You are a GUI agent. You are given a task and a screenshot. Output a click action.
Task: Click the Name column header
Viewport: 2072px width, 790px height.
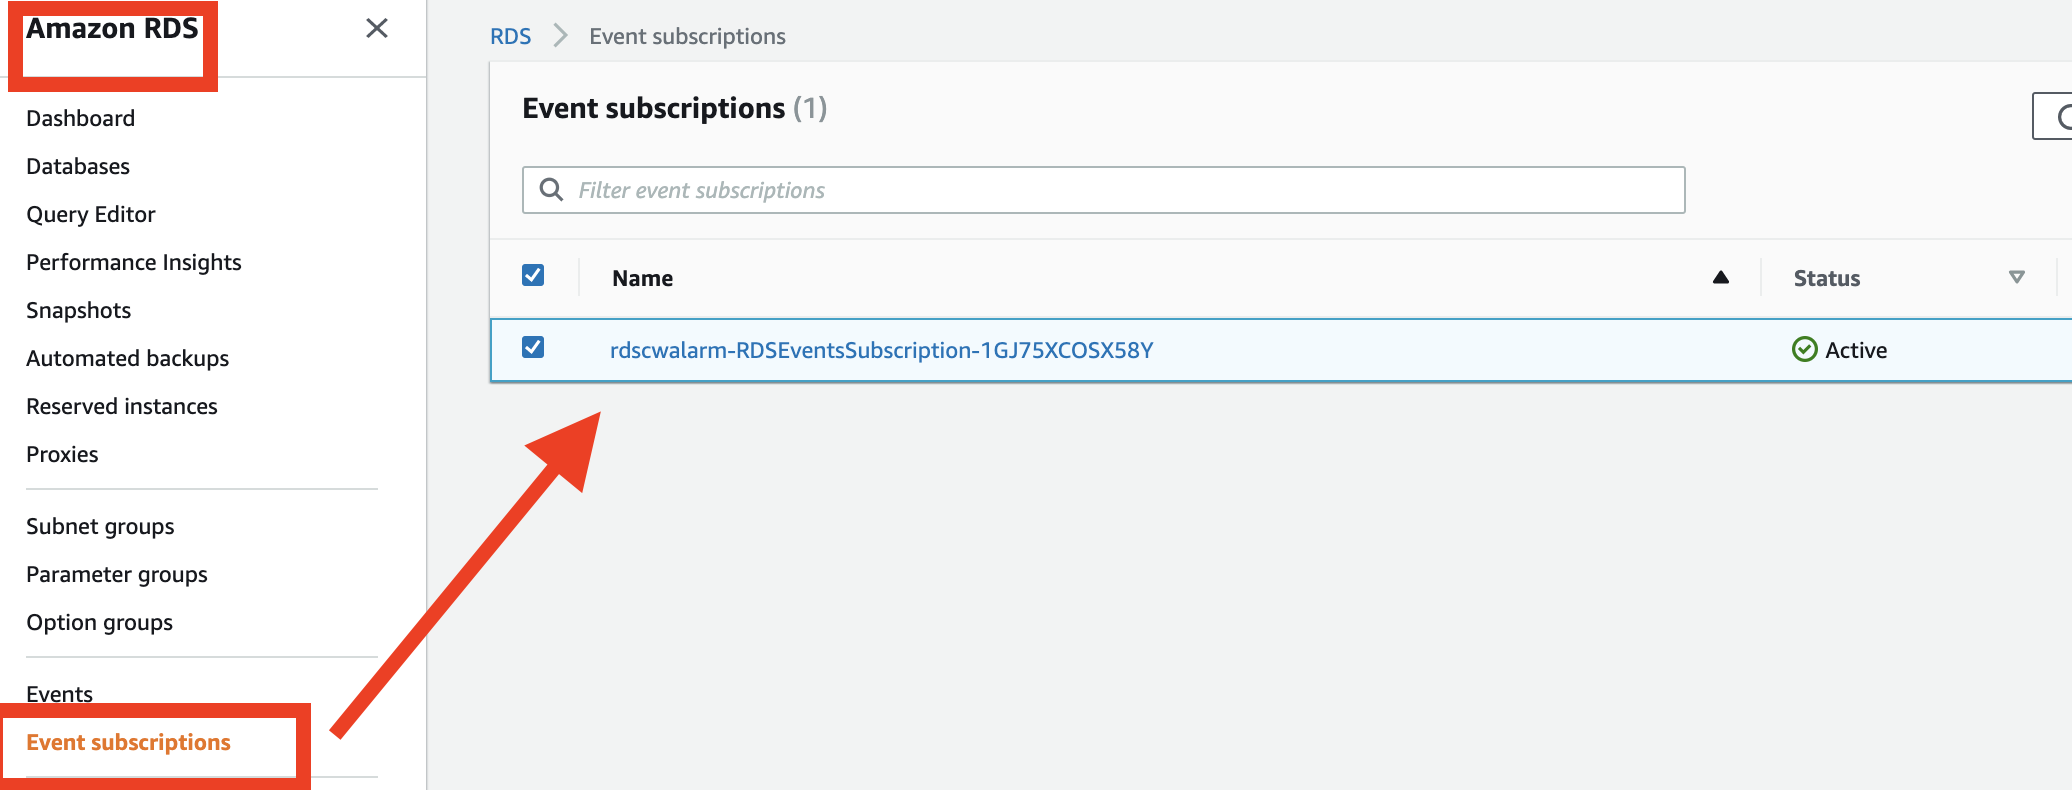click(643, 278)
